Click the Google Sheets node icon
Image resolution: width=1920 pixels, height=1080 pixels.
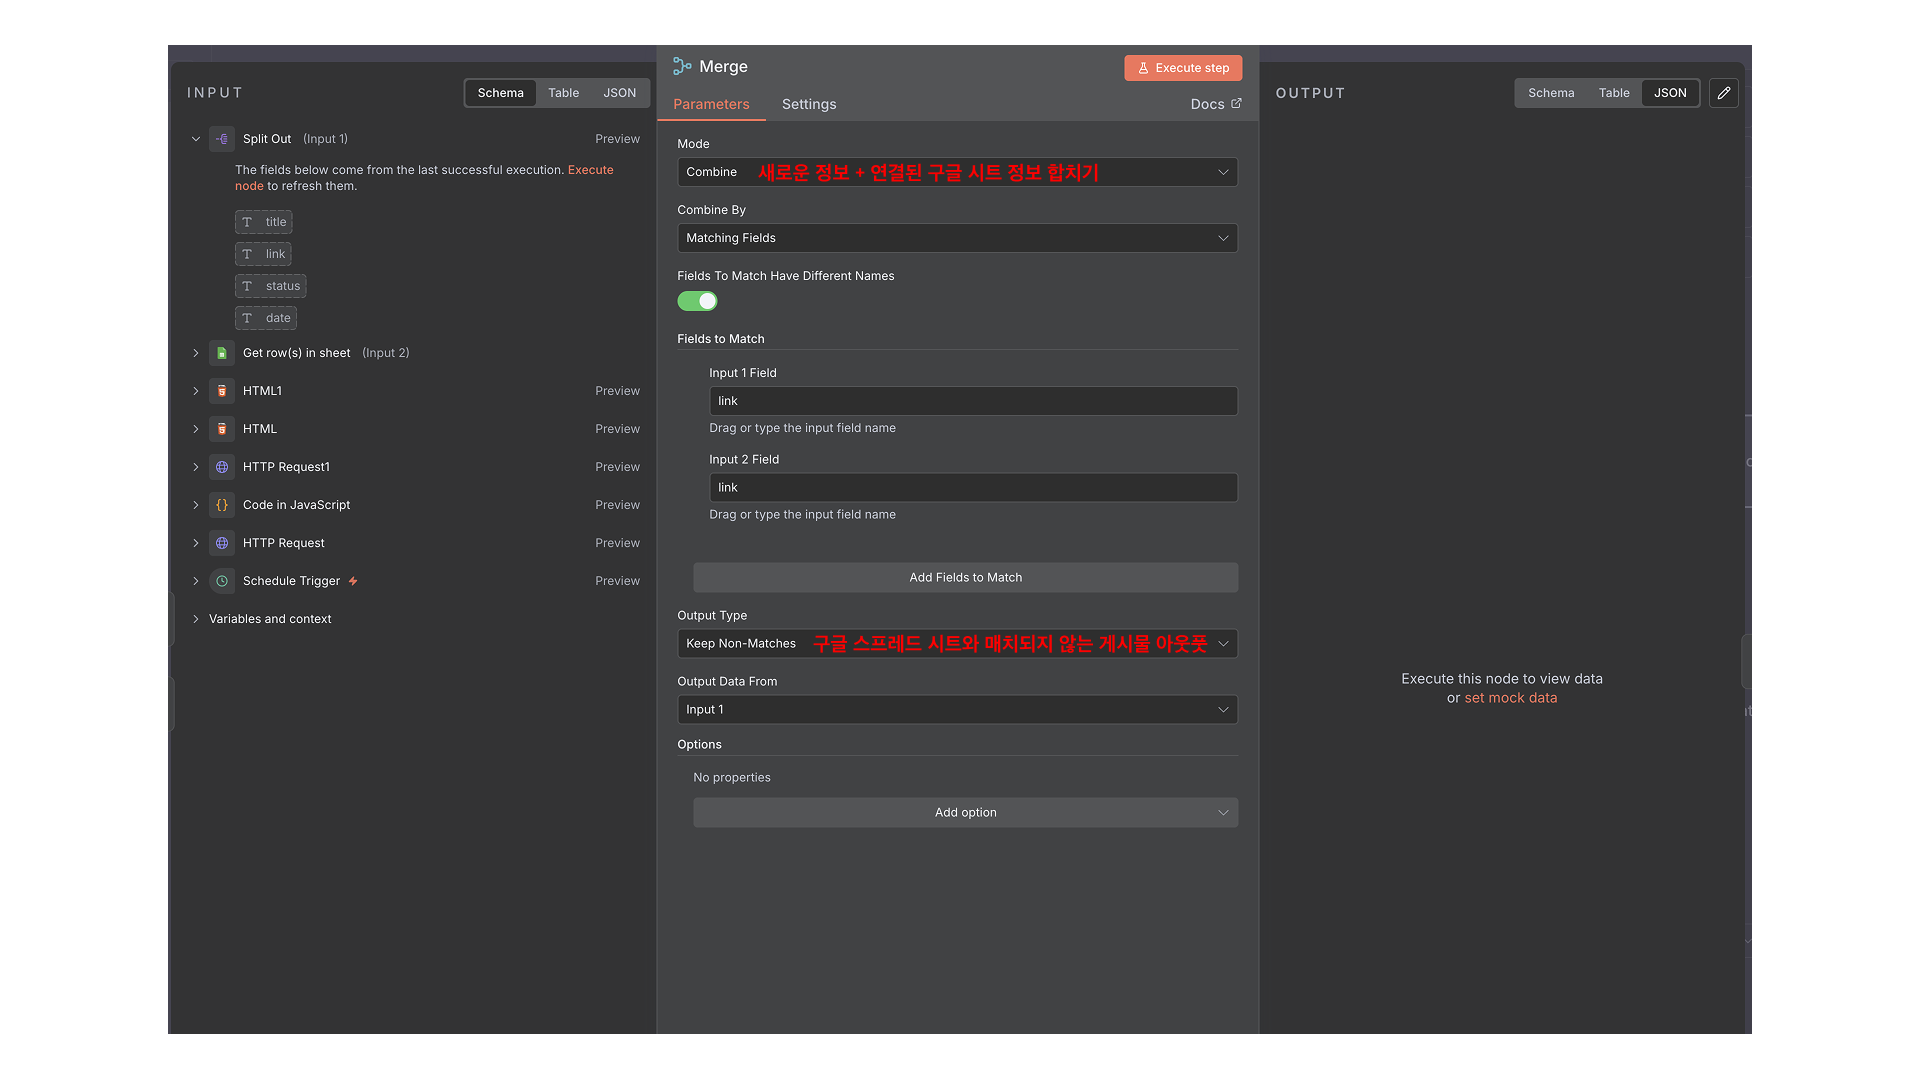[222, 353]
